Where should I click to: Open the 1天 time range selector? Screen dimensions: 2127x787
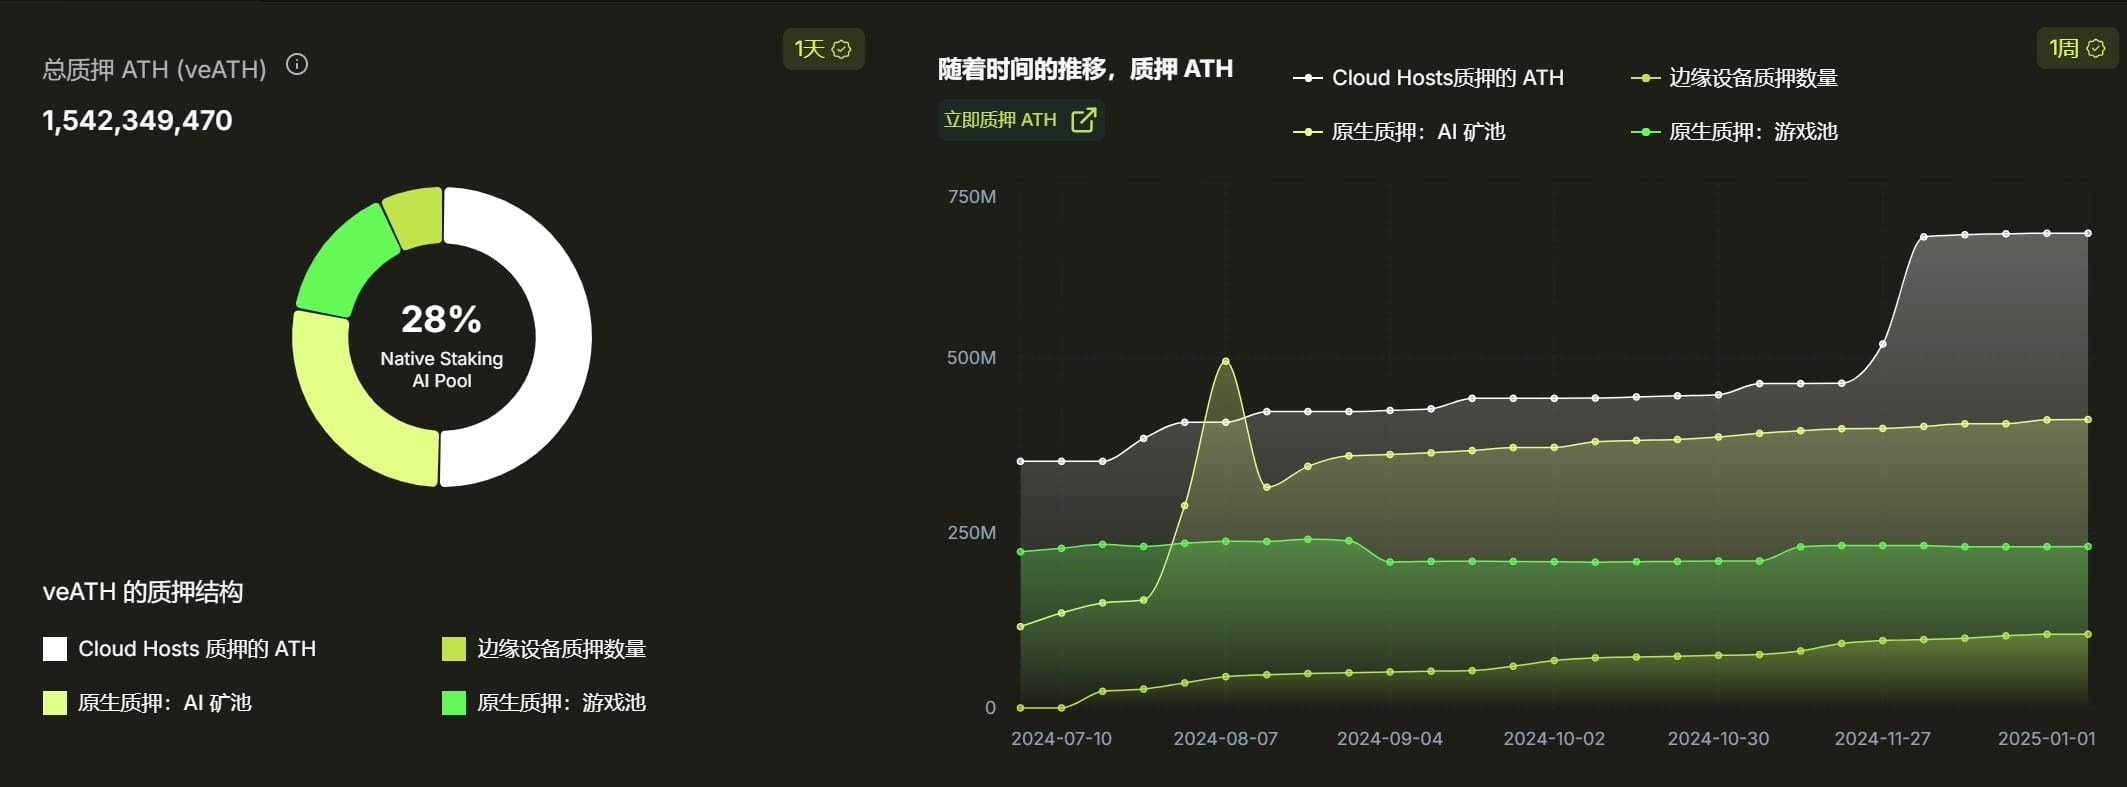click(x=823, y=49)
